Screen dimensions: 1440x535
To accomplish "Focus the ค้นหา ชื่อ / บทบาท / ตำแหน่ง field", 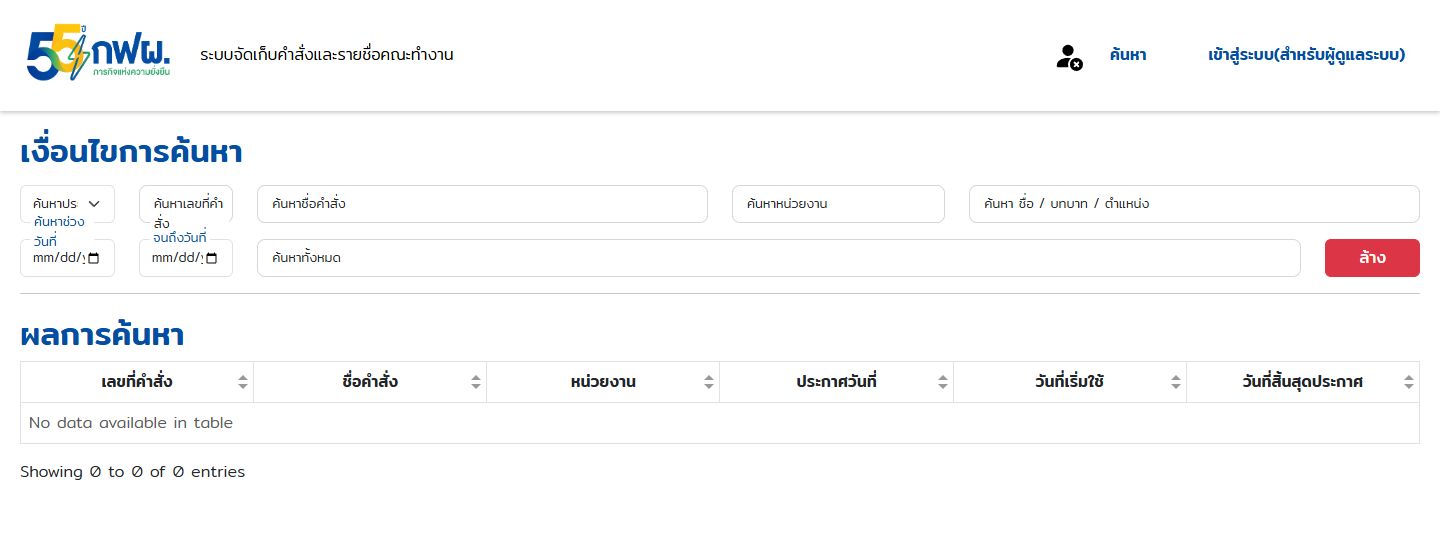I will click(1194, 204).
